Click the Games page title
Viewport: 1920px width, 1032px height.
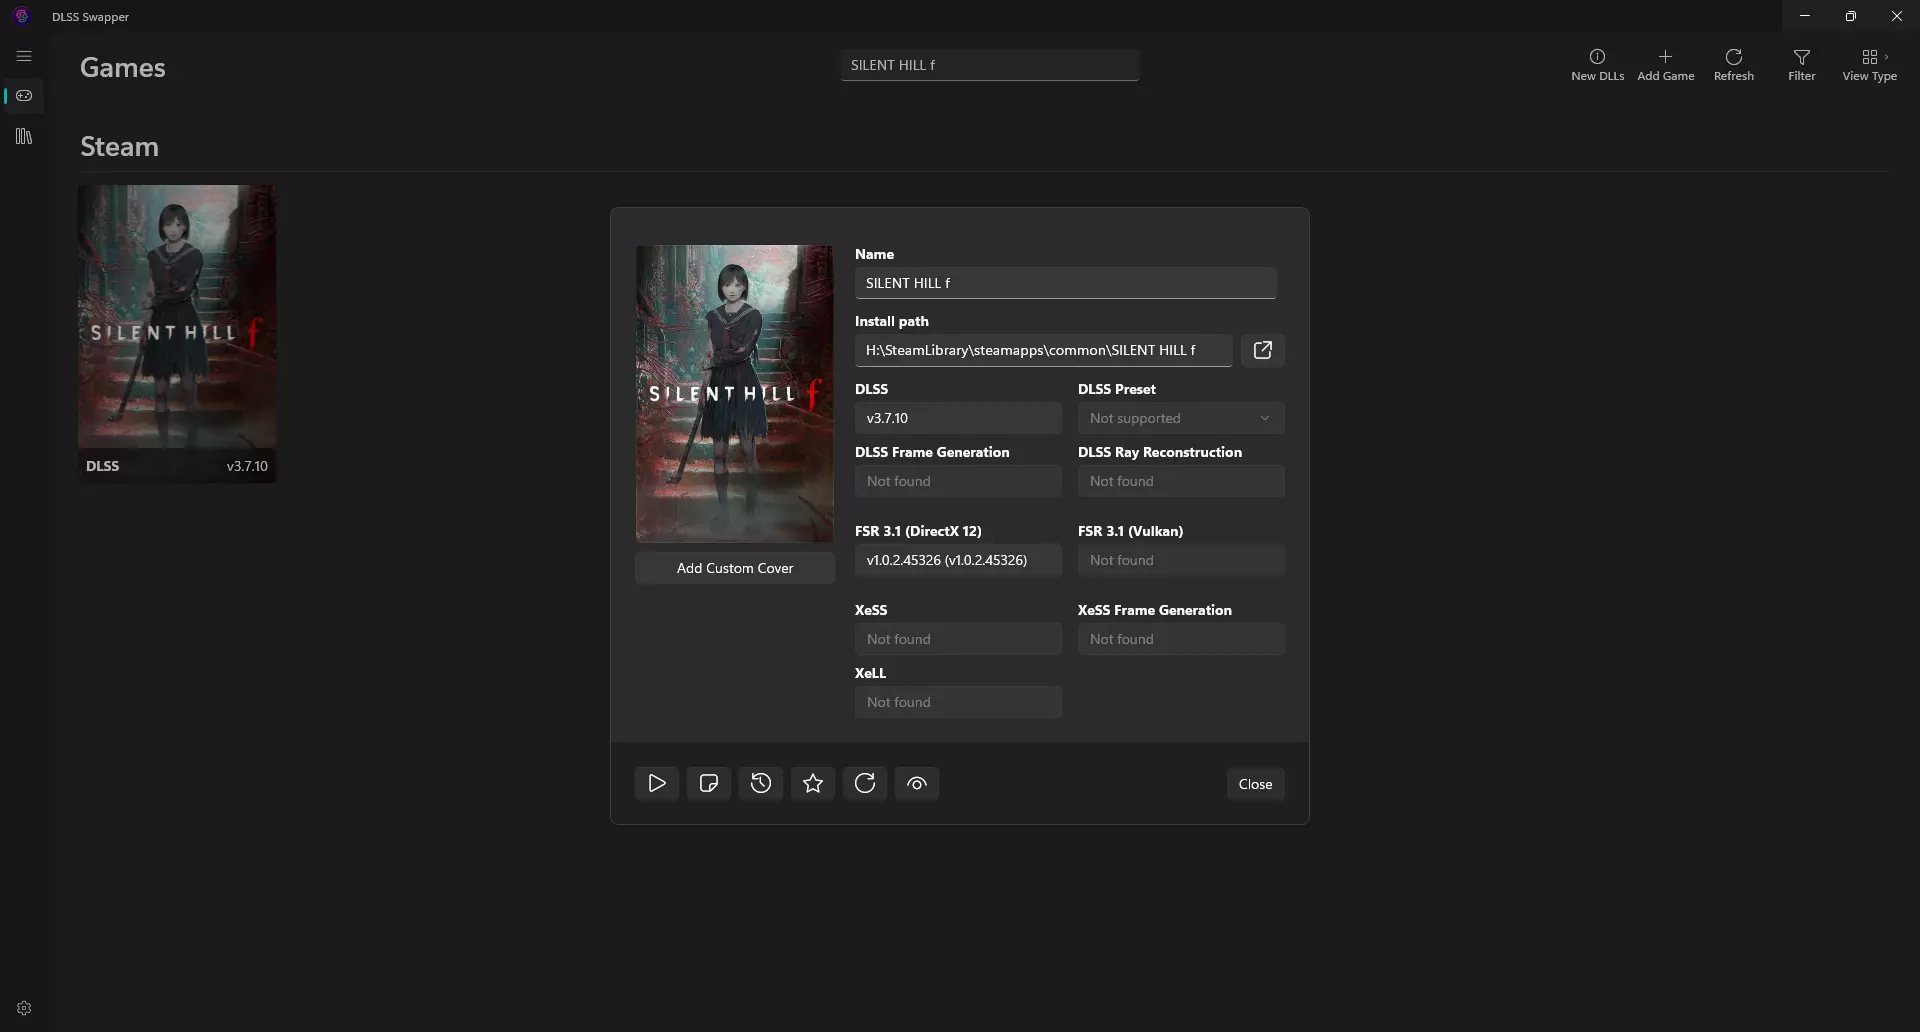123,67
